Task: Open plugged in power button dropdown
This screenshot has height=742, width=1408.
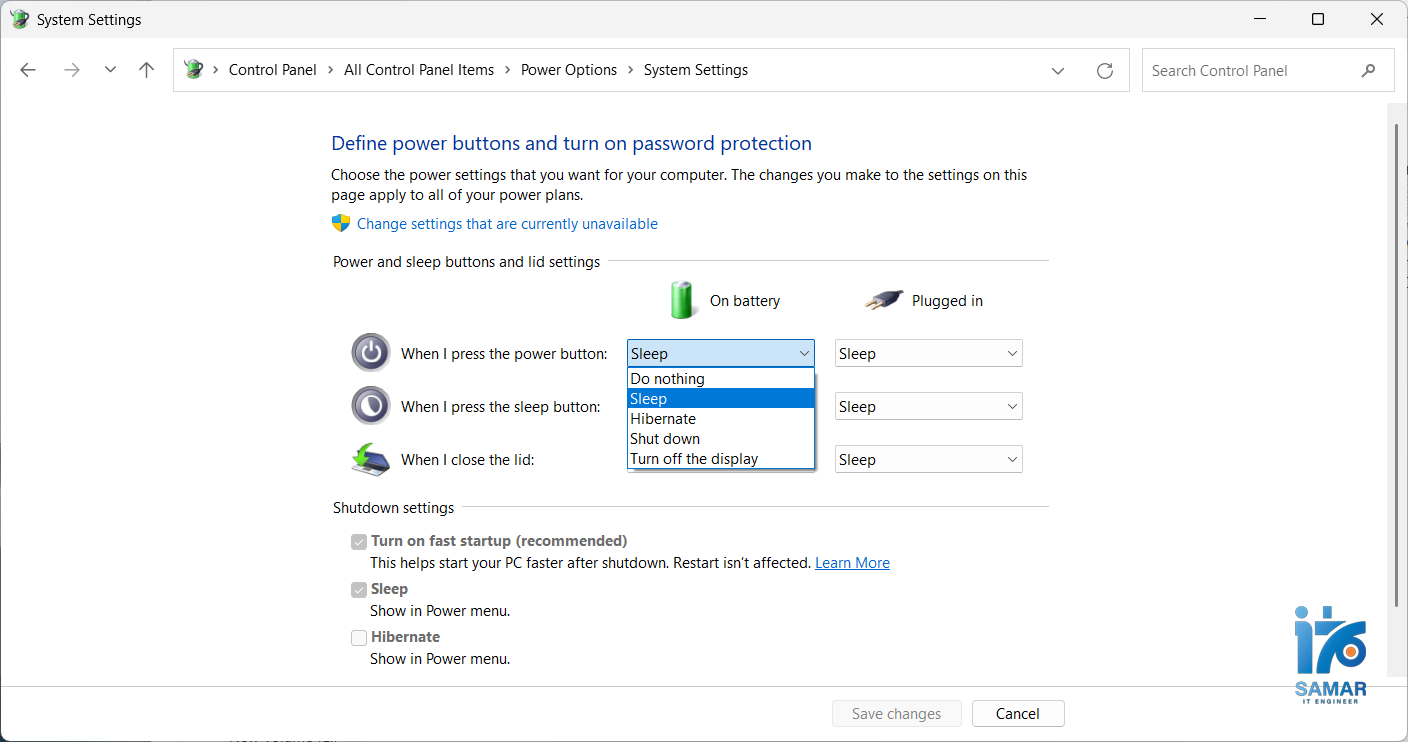Action: 928,354
